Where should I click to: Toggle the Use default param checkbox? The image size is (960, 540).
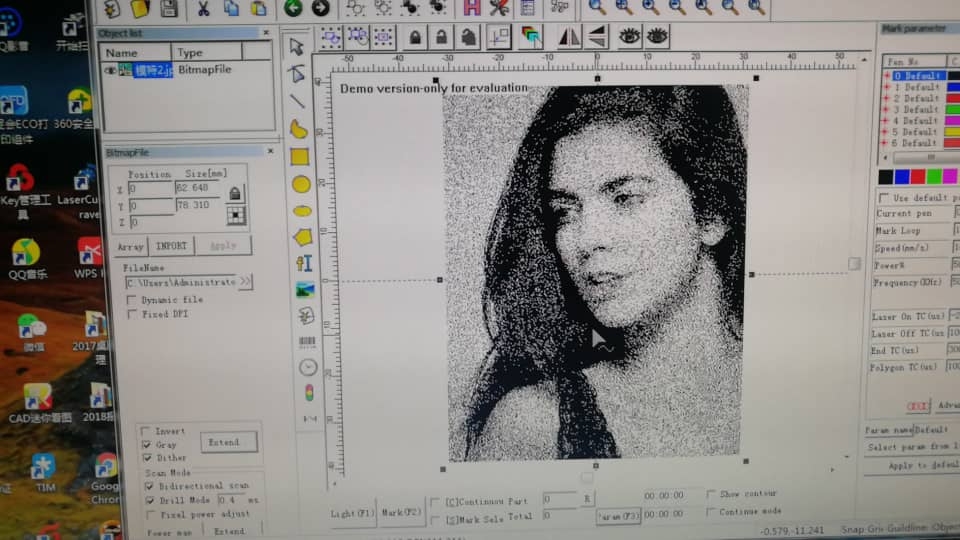[x=883, y=198]
